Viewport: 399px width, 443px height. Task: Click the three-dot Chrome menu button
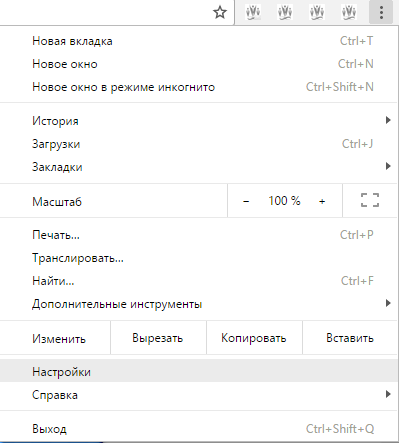(x=381, y=13)
